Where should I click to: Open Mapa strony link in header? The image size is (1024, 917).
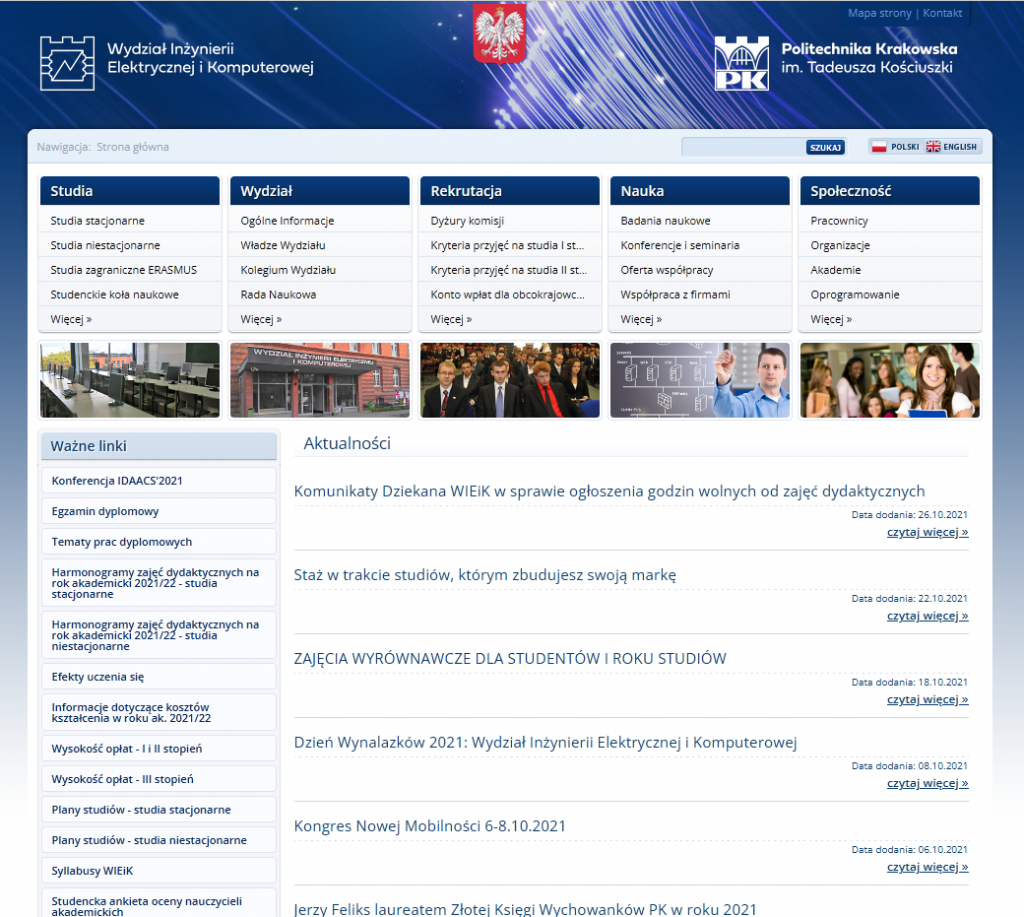click(x=879, y=13)
